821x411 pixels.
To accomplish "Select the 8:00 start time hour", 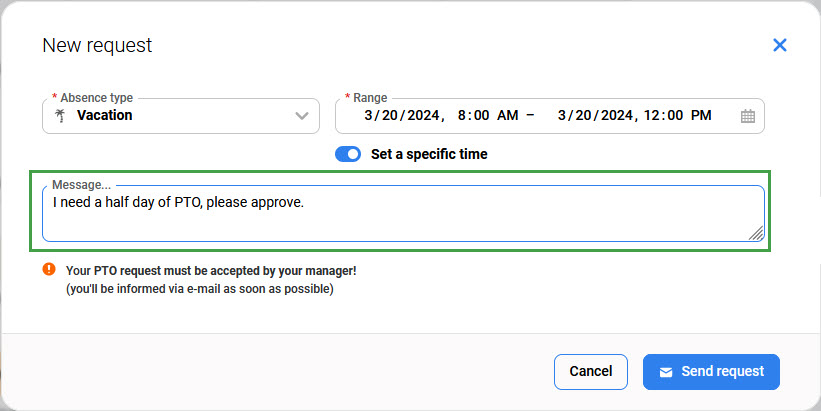I will 473,116.
